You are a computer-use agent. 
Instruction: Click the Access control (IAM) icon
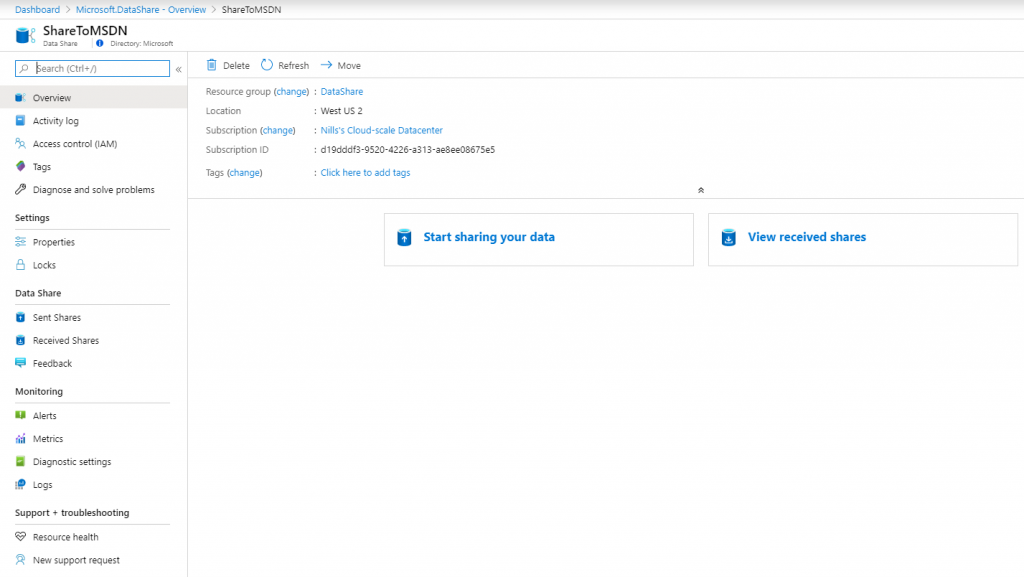20,144
